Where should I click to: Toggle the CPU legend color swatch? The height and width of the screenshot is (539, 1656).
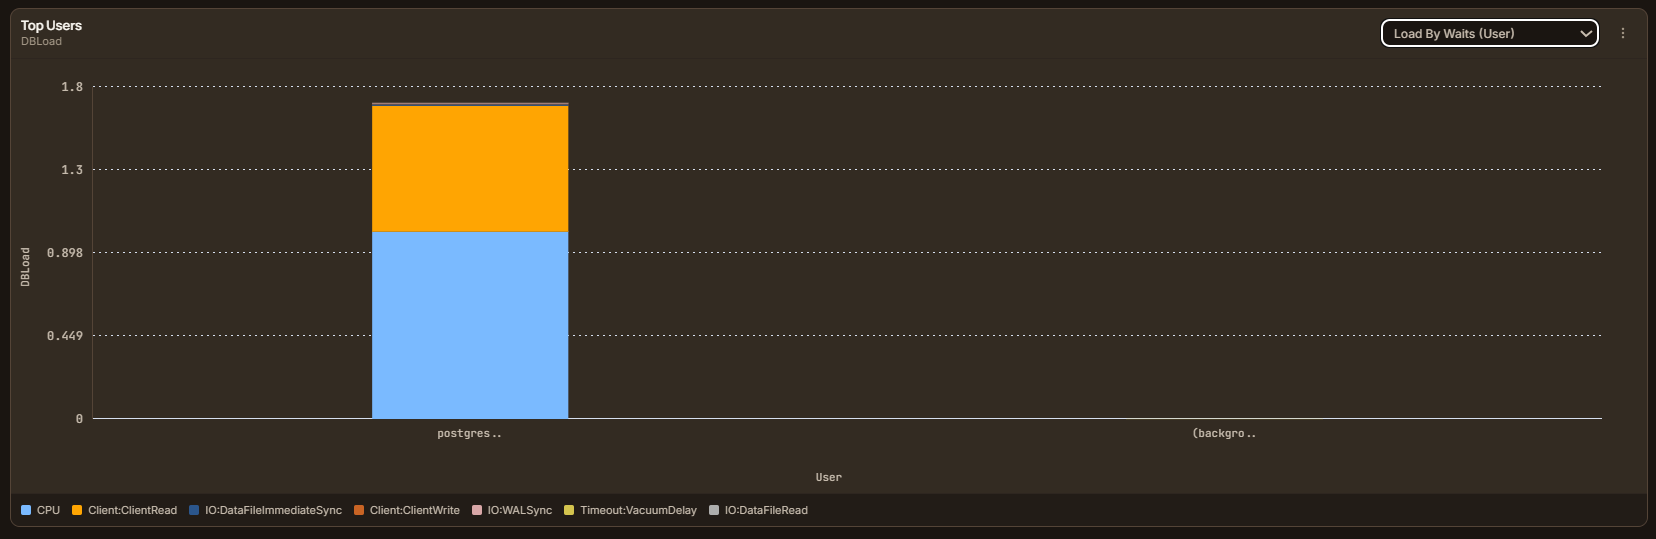pyautogui.click(x=26, y=510)
